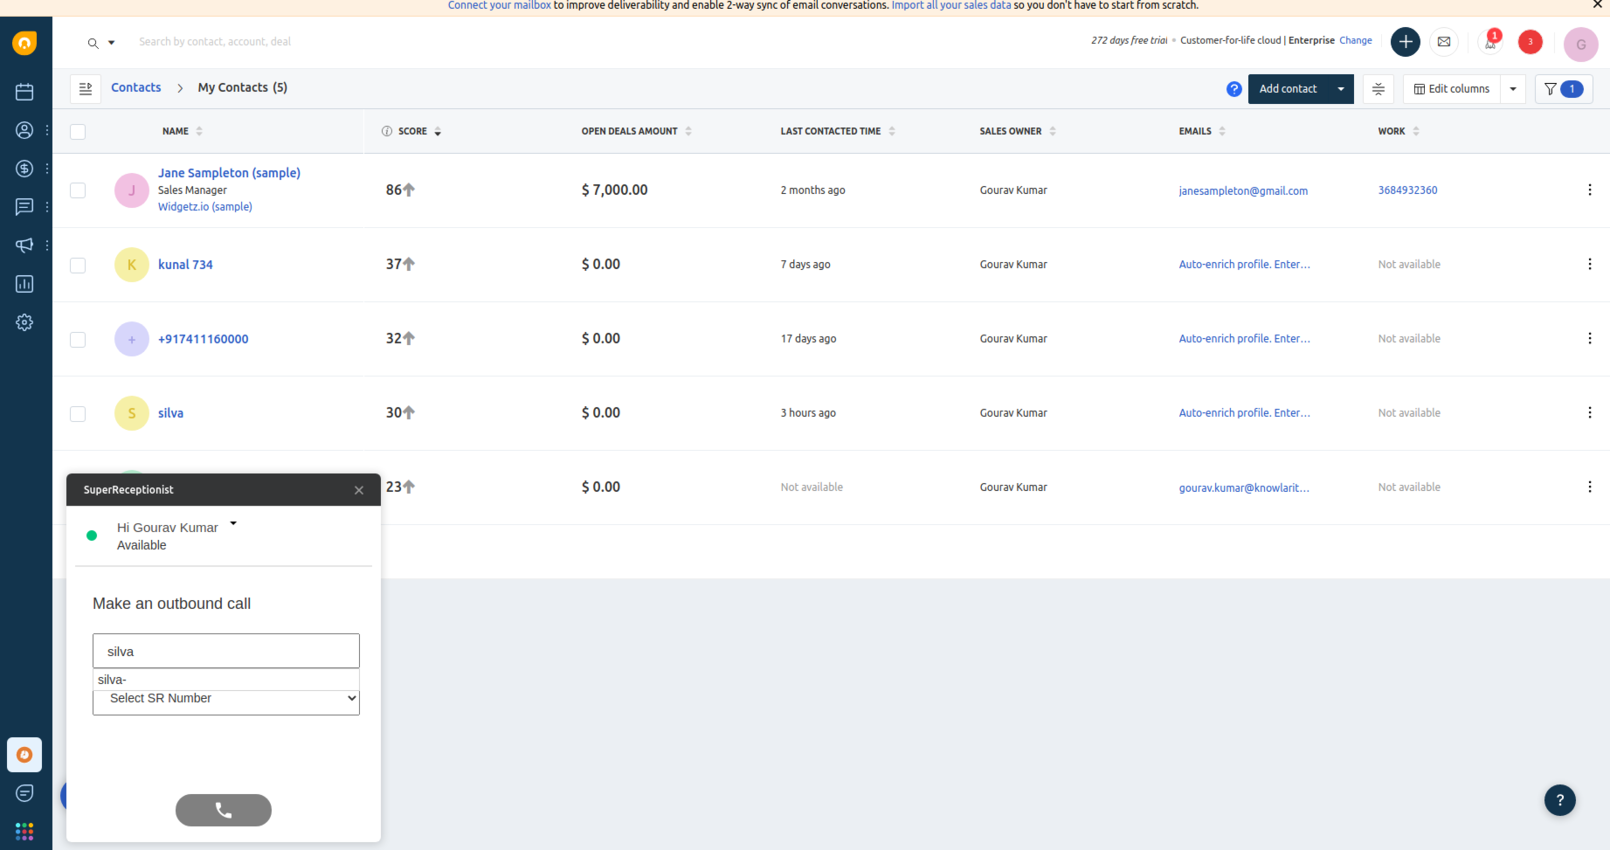The image size is (1610, 850).
Task: Toggle the select-all contacts checkbox
Action: 78,132
